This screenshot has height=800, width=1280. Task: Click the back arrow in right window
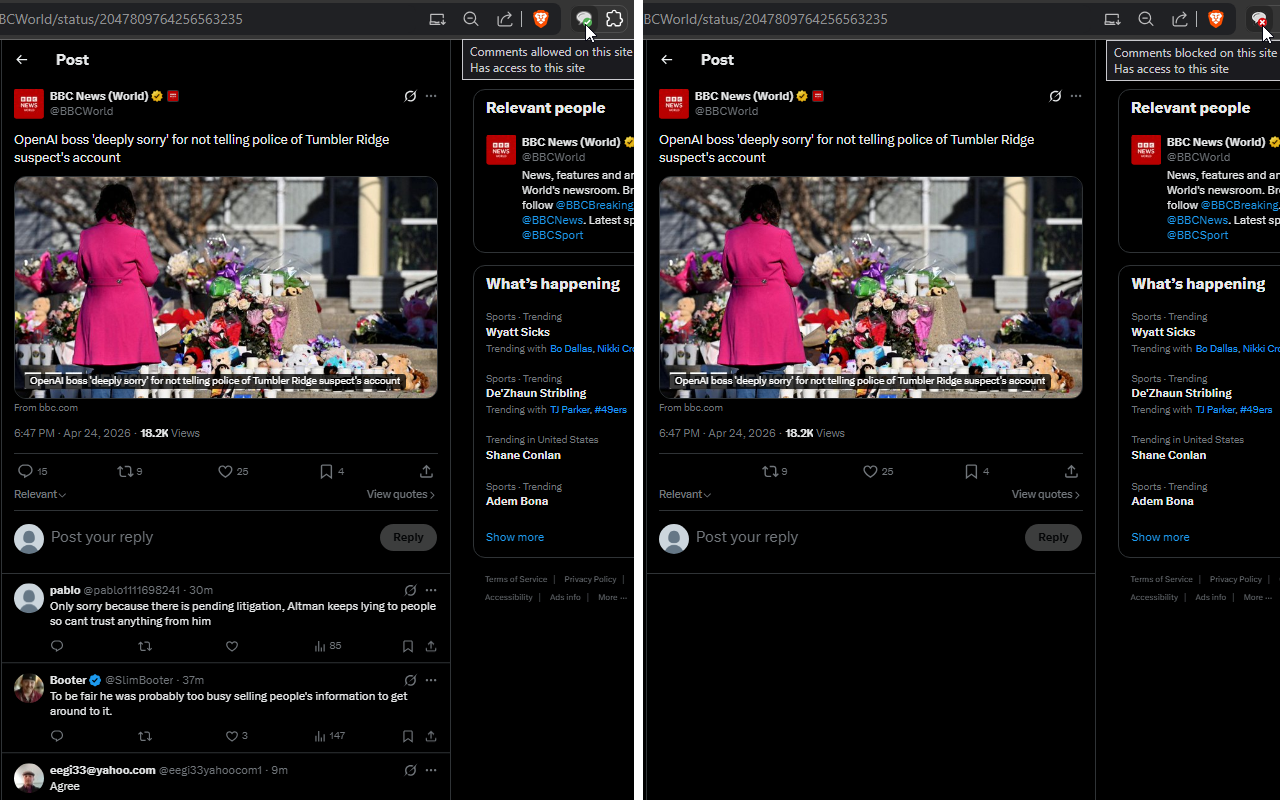click(x=667, y=60)
